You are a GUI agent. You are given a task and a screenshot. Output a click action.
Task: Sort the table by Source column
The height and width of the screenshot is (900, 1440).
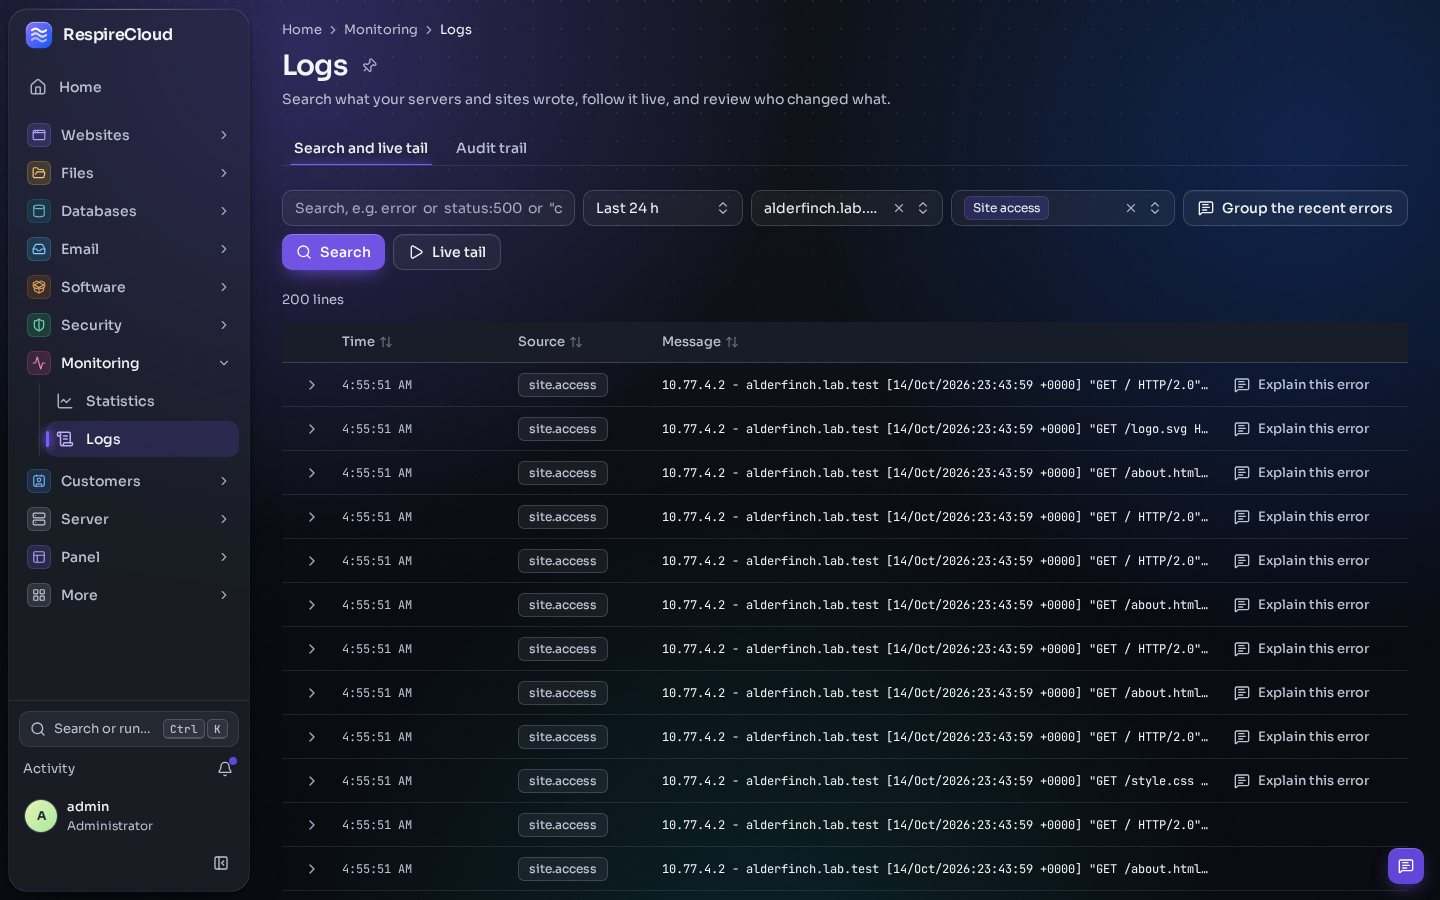coord(550,342)
